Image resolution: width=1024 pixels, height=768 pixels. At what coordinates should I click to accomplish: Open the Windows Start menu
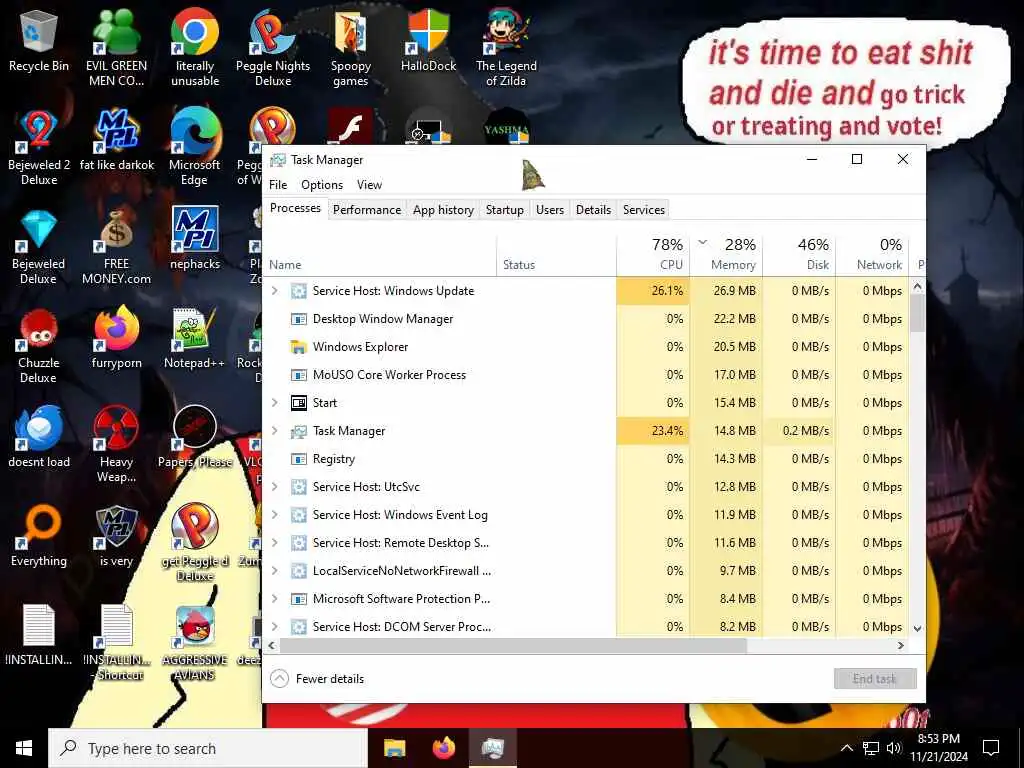(24, 748)
